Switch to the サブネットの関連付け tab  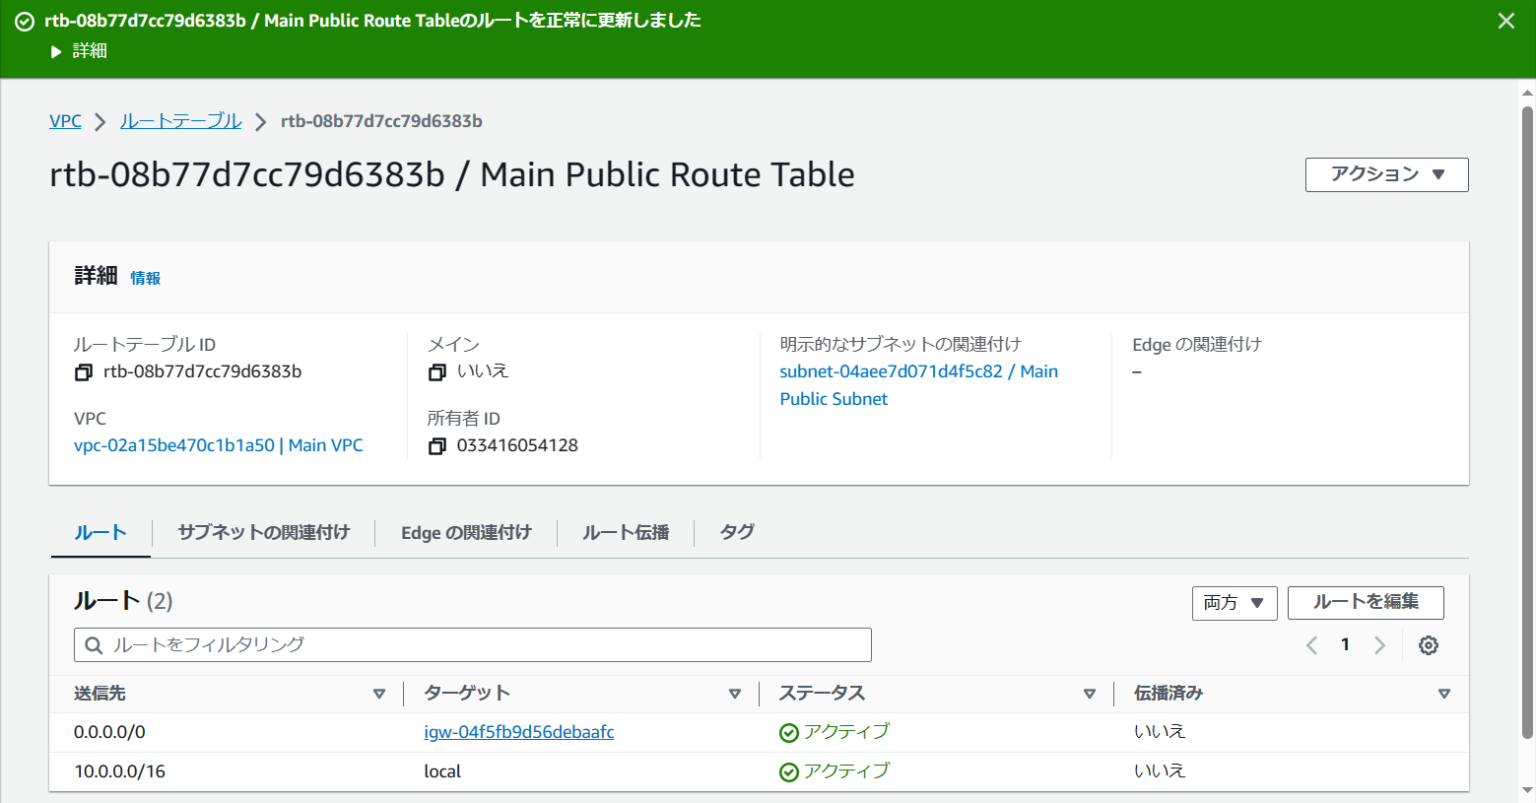[263, 532]
